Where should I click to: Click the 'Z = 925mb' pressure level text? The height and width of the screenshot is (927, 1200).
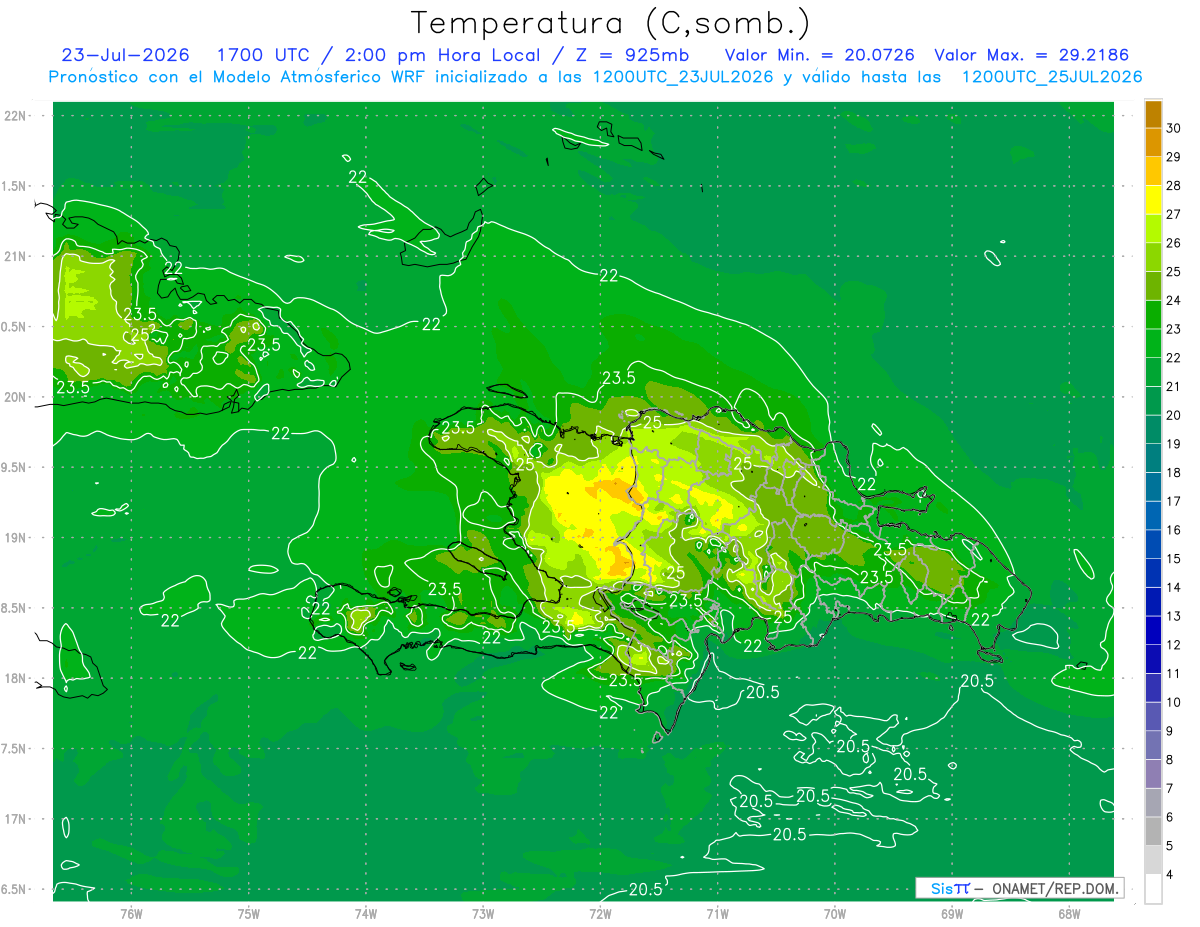pyautogui.click(x=627, y=55)
